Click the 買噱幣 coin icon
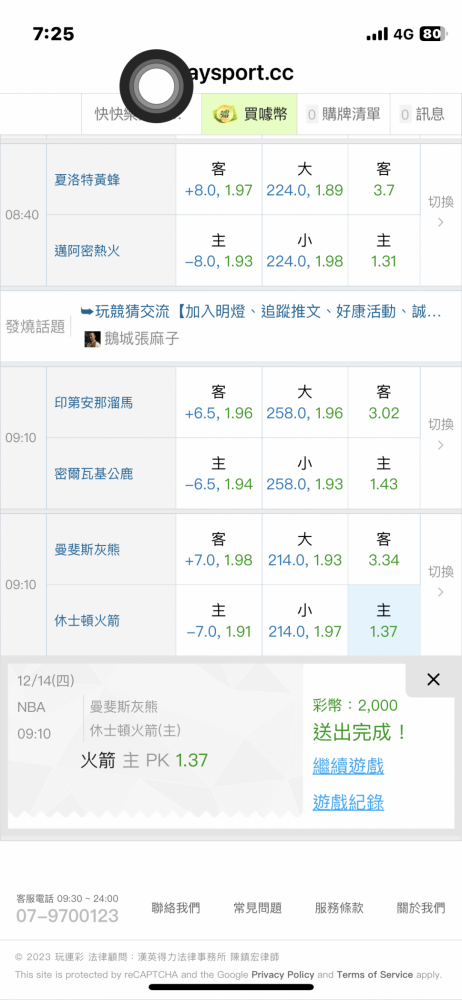 225,115
